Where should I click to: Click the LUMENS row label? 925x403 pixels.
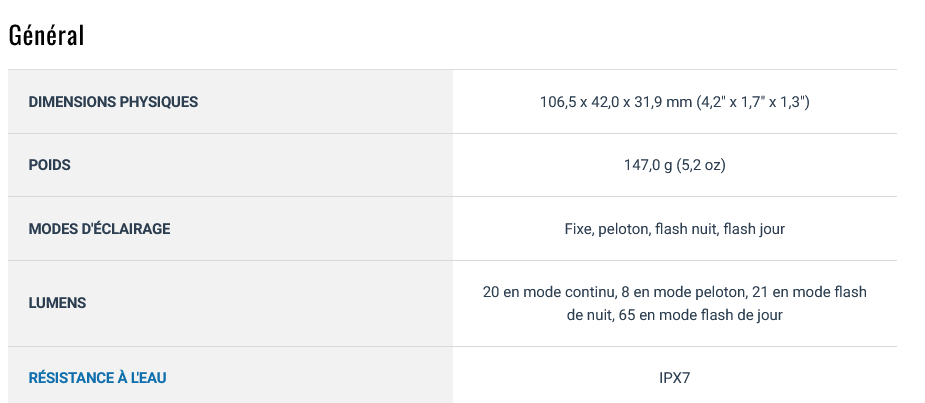coord(57,303)
